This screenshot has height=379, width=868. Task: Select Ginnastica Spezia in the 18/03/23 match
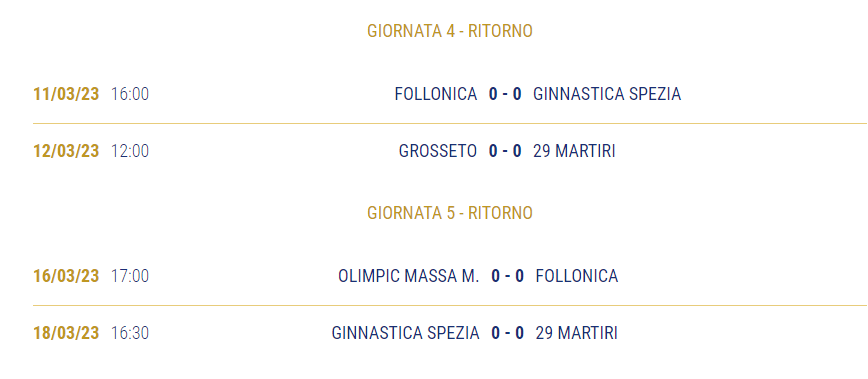tap(405, 333)
